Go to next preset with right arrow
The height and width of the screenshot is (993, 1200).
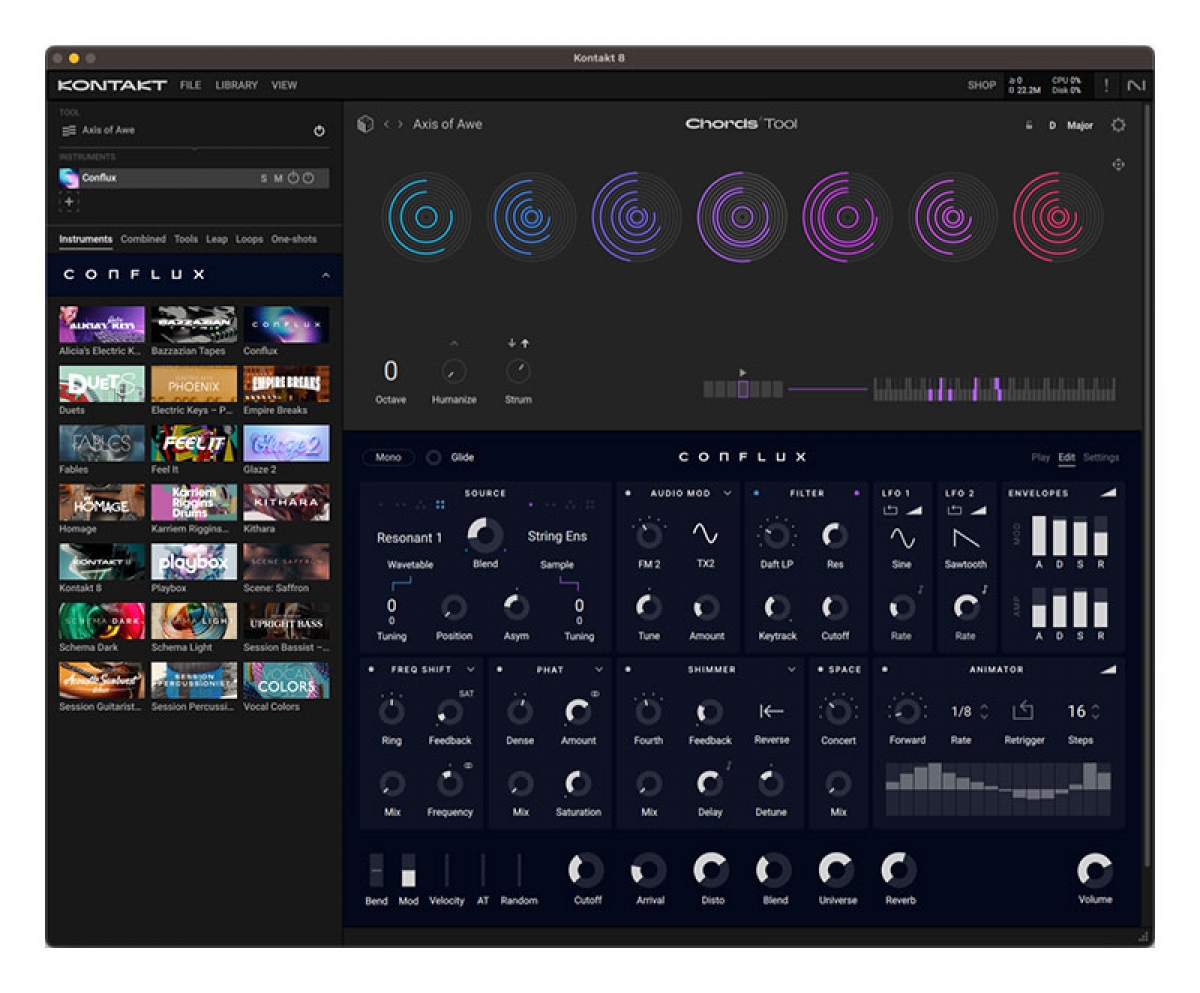pos(401,124)
